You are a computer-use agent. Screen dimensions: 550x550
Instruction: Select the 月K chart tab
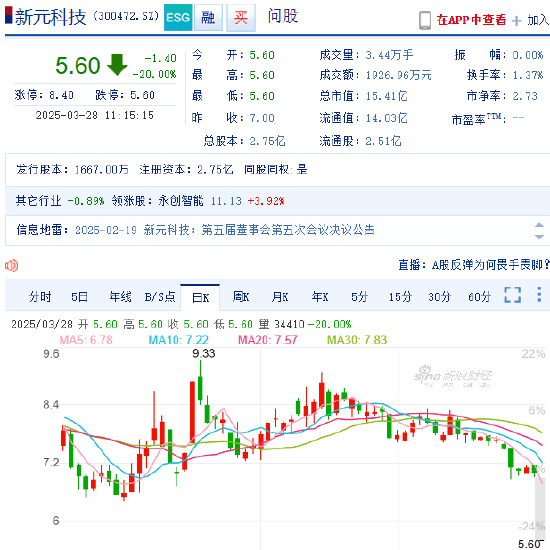280,297
